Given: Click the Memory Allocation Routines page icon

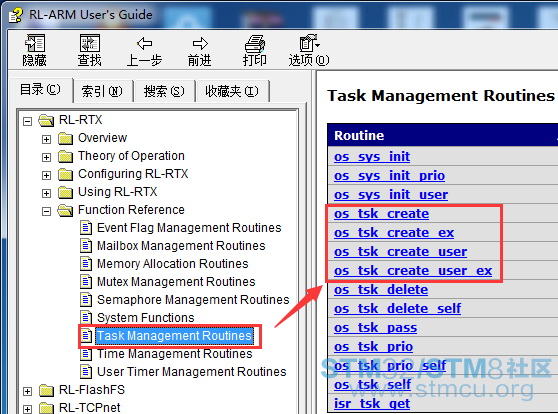Looking at the screenshot, I should [86, 263].
